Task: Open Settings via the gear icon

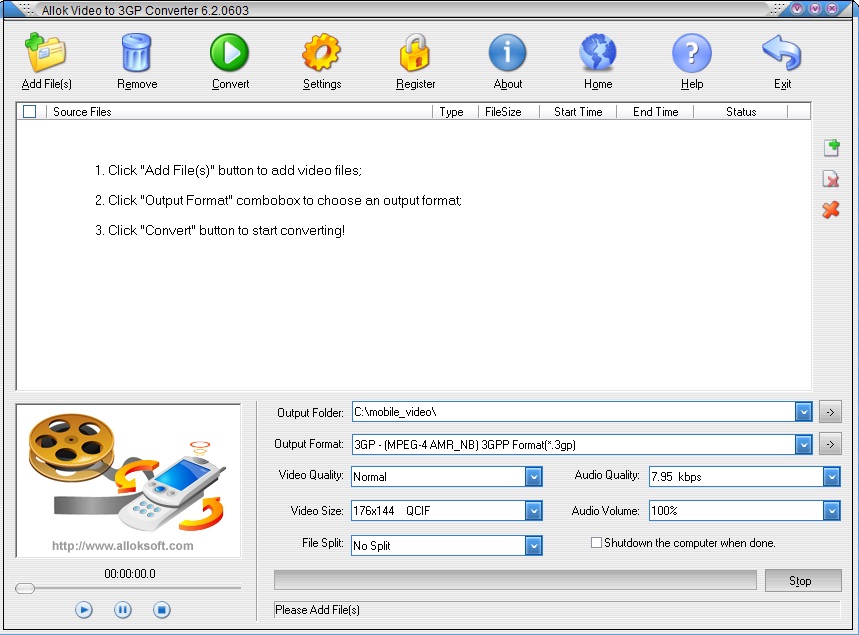Action: point(322,53)
